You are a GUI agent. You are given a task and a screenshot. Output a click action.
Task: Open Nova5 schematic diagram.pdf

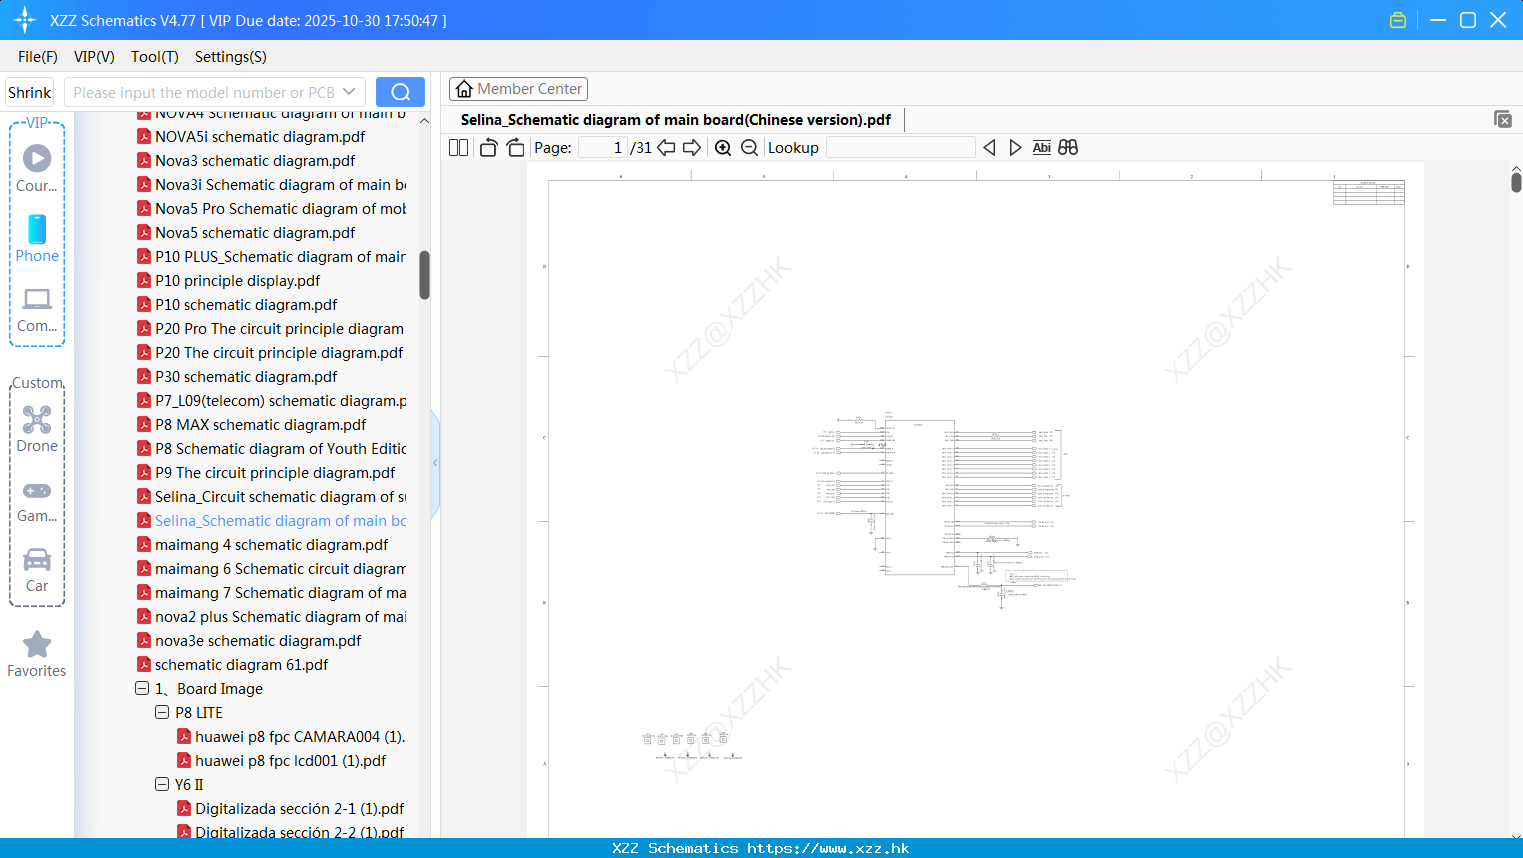point(255,232)
